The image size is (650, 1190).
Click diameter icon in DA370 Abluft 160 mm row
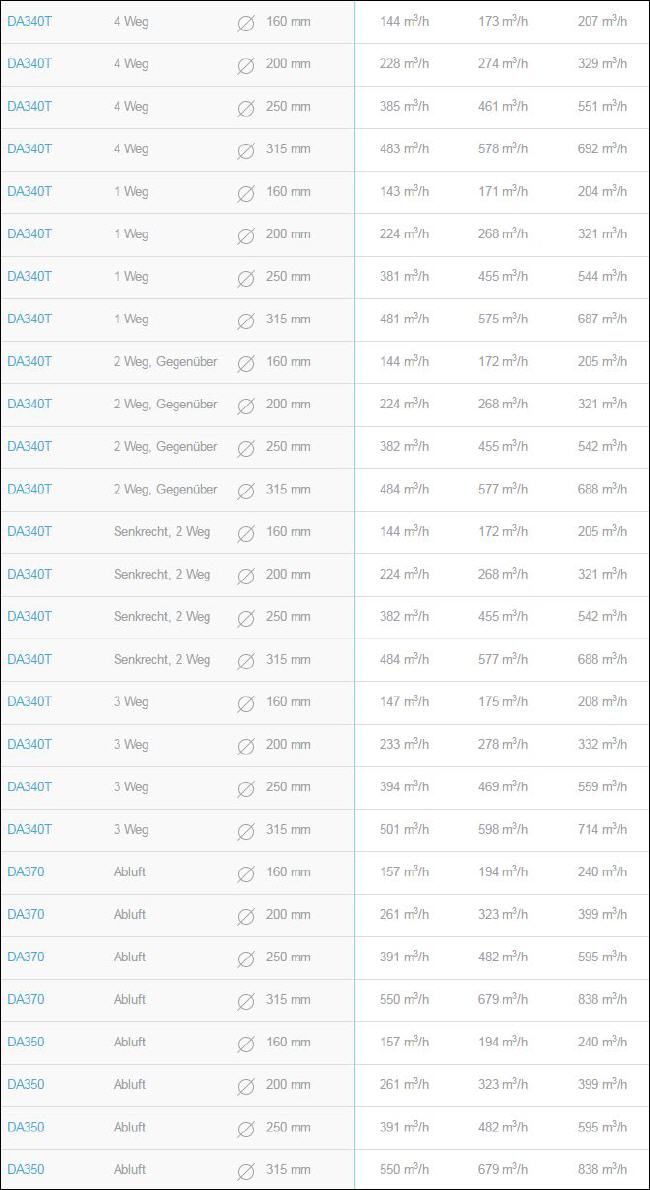(245, 873)
